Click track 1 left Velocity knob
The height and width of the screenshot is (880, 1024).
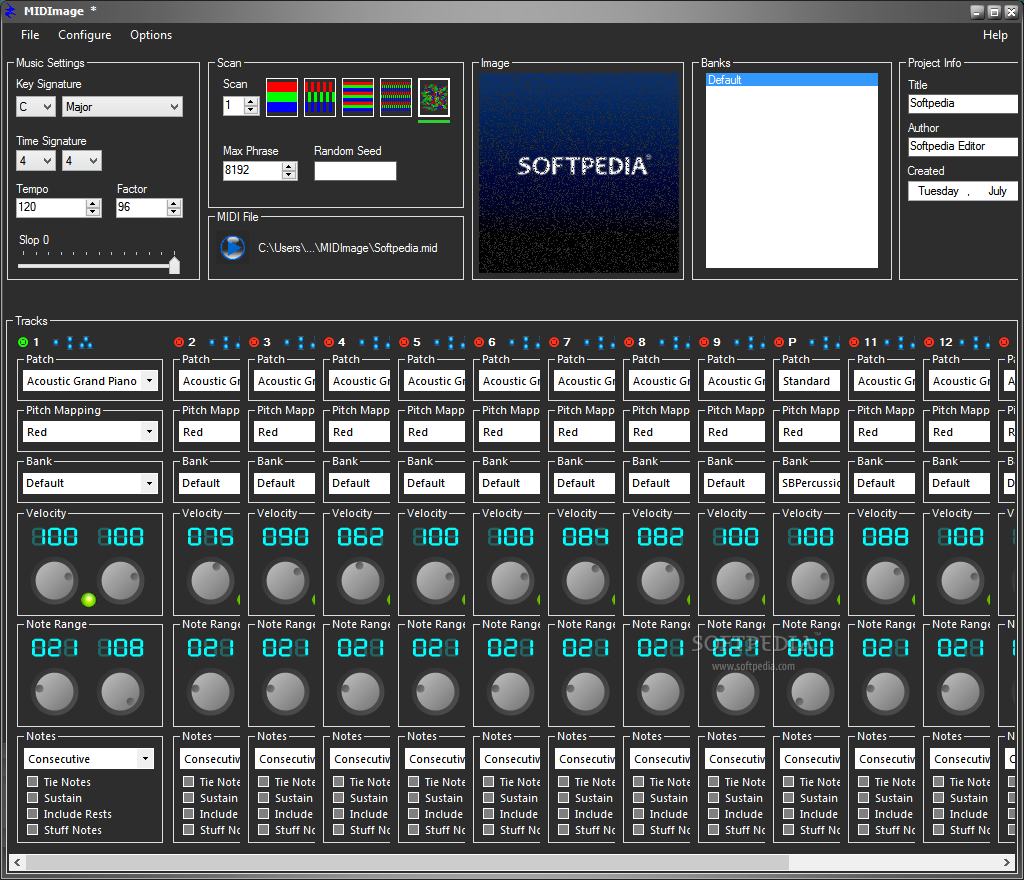coord(55,580)
